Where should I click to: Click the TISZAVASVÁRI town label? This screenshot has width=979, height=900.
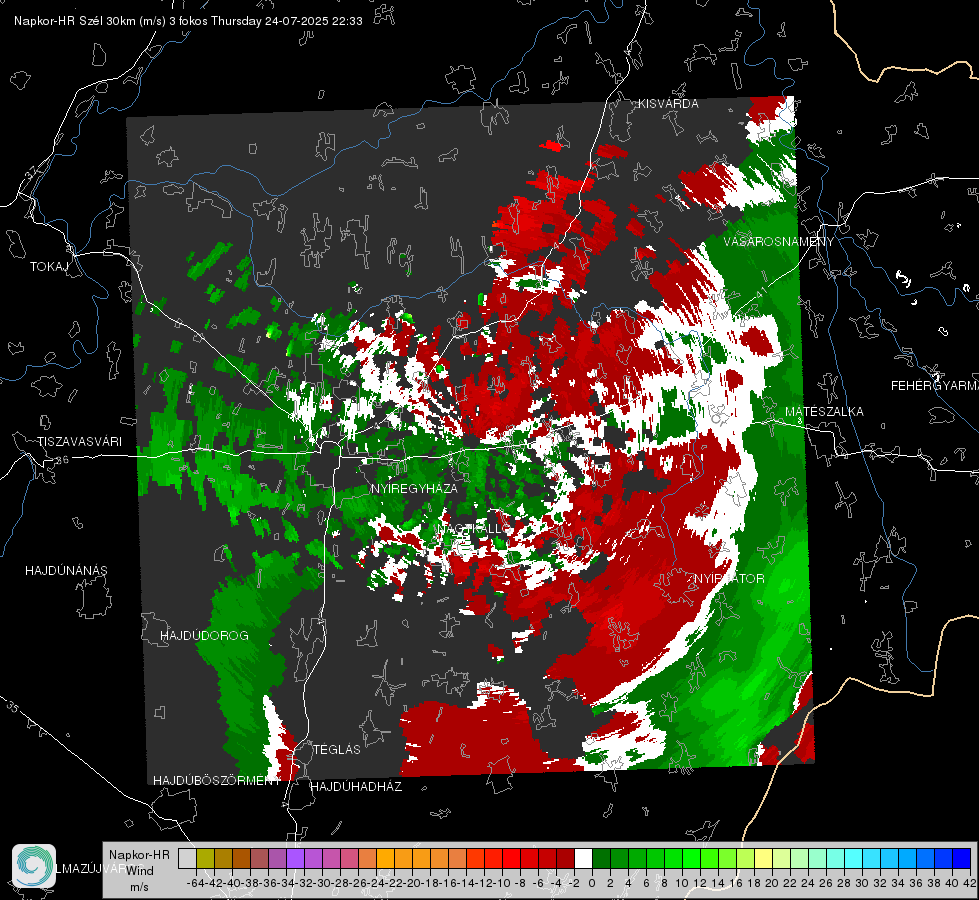(79, 442)
